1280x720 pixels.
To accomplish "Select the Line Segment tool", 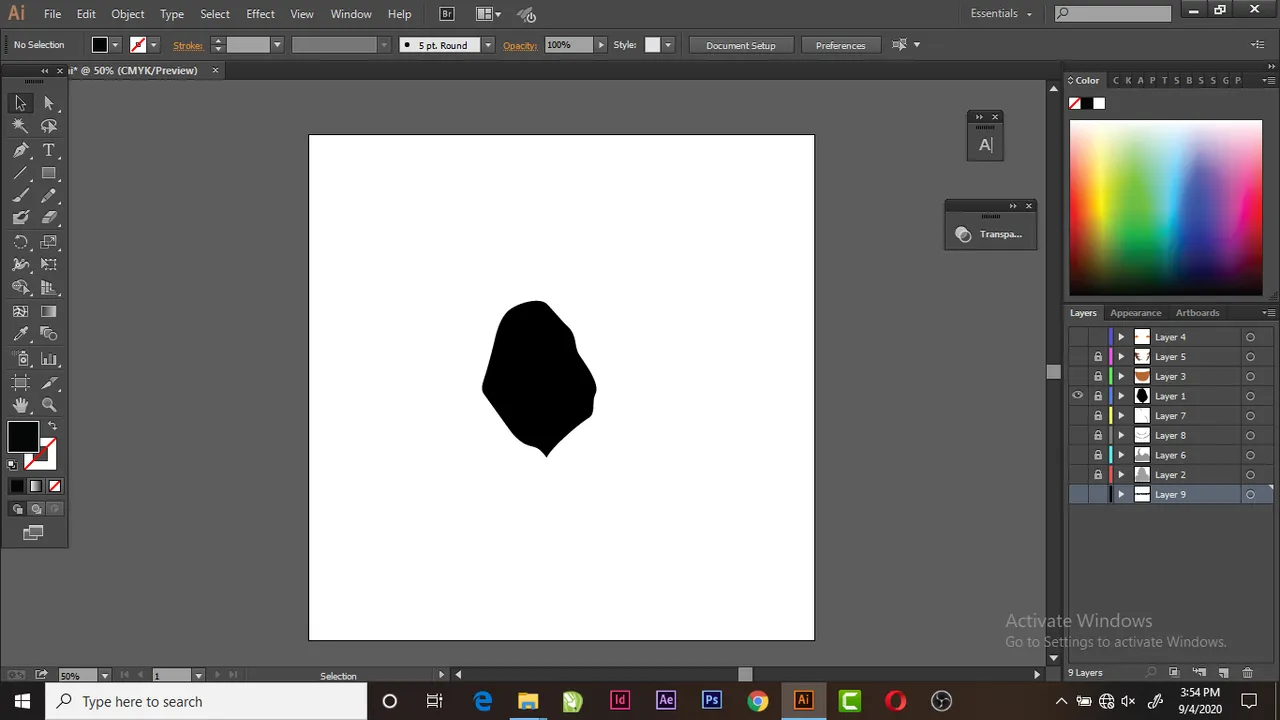I will tap(20, 173).
